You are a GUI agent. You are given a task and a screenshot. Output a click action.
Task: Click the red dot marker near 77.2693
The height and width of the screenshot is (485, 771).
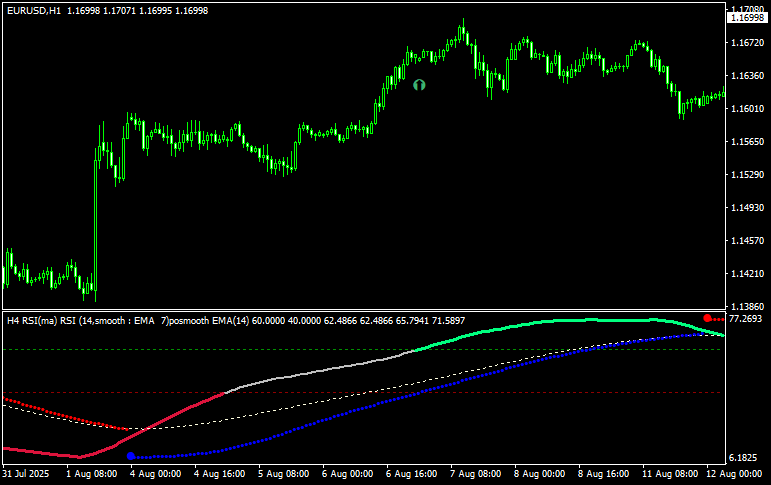click(708, 318)
